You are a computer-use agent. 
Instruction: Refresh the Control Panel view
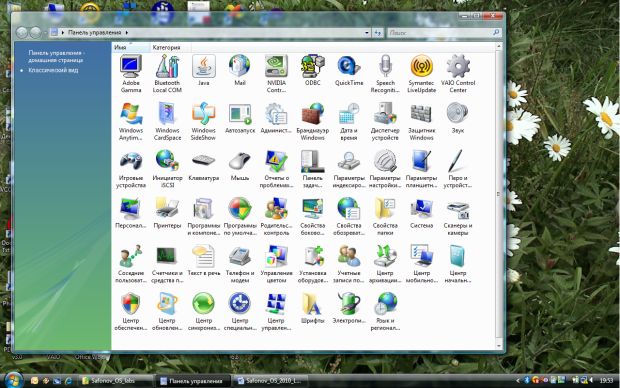point(378,33)
